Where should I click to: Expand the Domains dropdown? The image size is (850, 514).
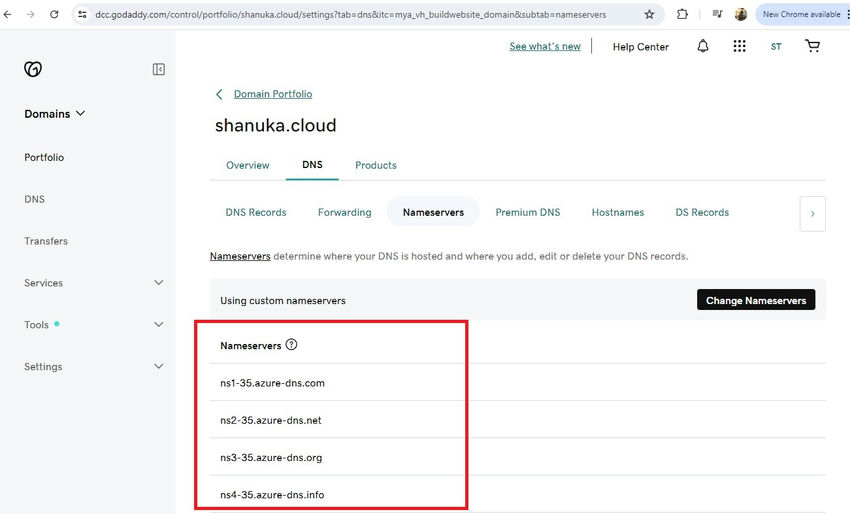(x=54, y=114)
